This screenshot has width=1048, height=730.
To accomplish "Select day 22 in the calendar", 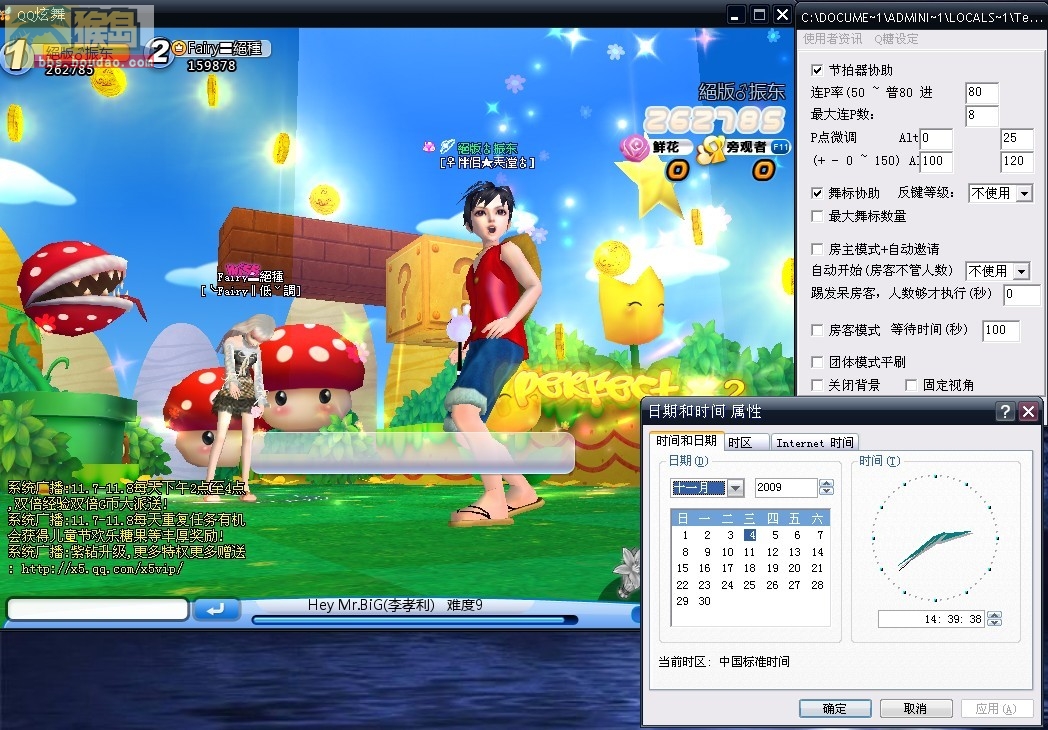I will pyautogui.click(x=682, y=585).
